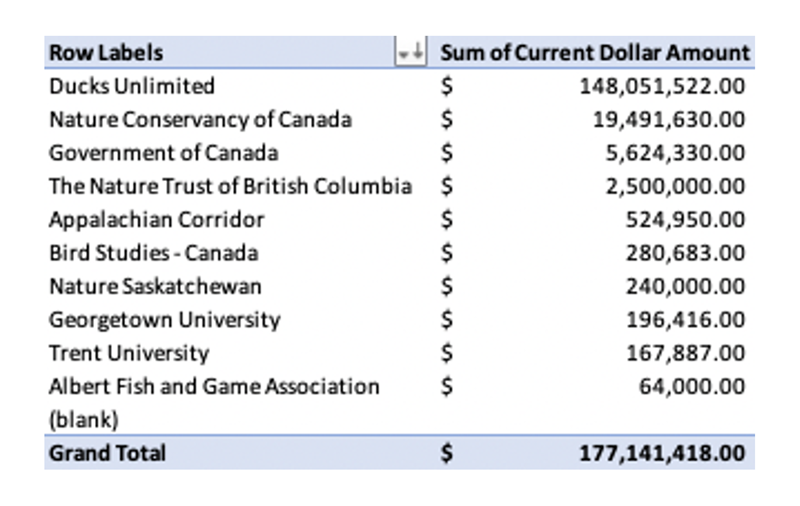
Task: Open the Row Labels filter dropdown
Action: pyautogui.click(x=411, y=52)
